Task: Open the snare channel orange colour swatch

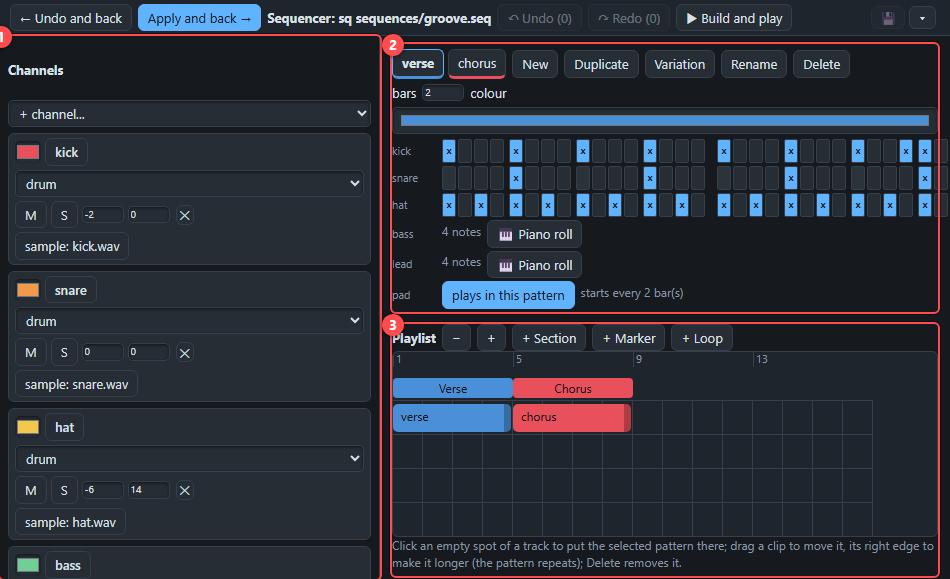Action: (x=28, y=290)
